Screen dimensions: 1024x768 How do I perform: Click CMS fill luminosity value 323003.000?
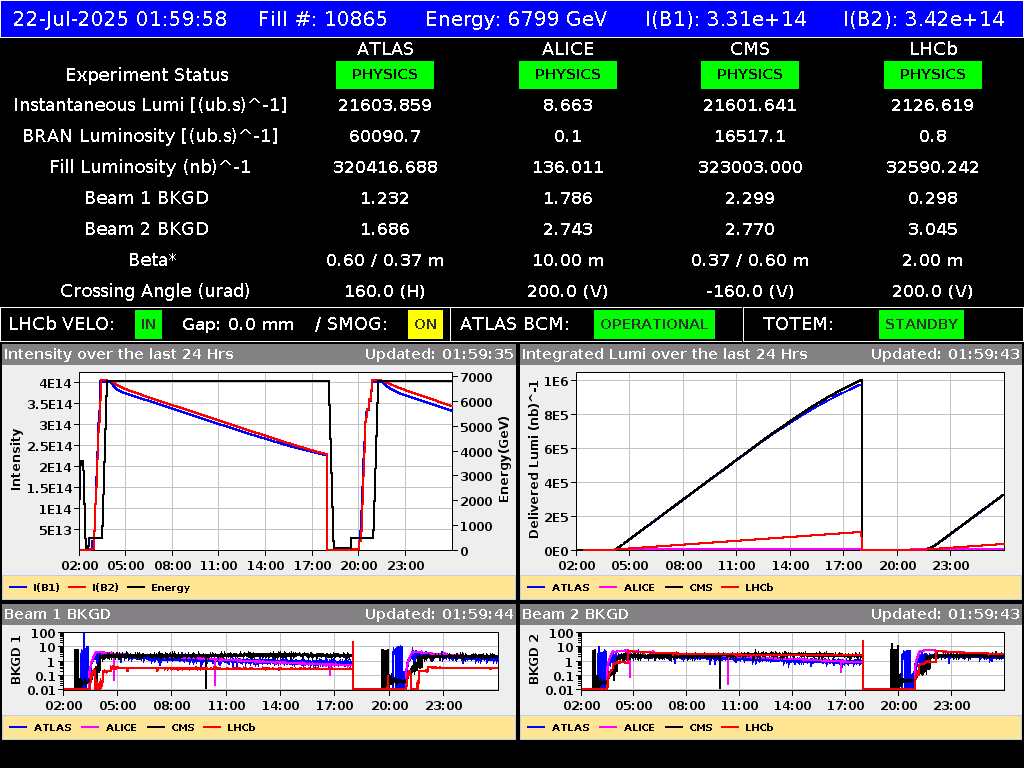pos(750,167)
